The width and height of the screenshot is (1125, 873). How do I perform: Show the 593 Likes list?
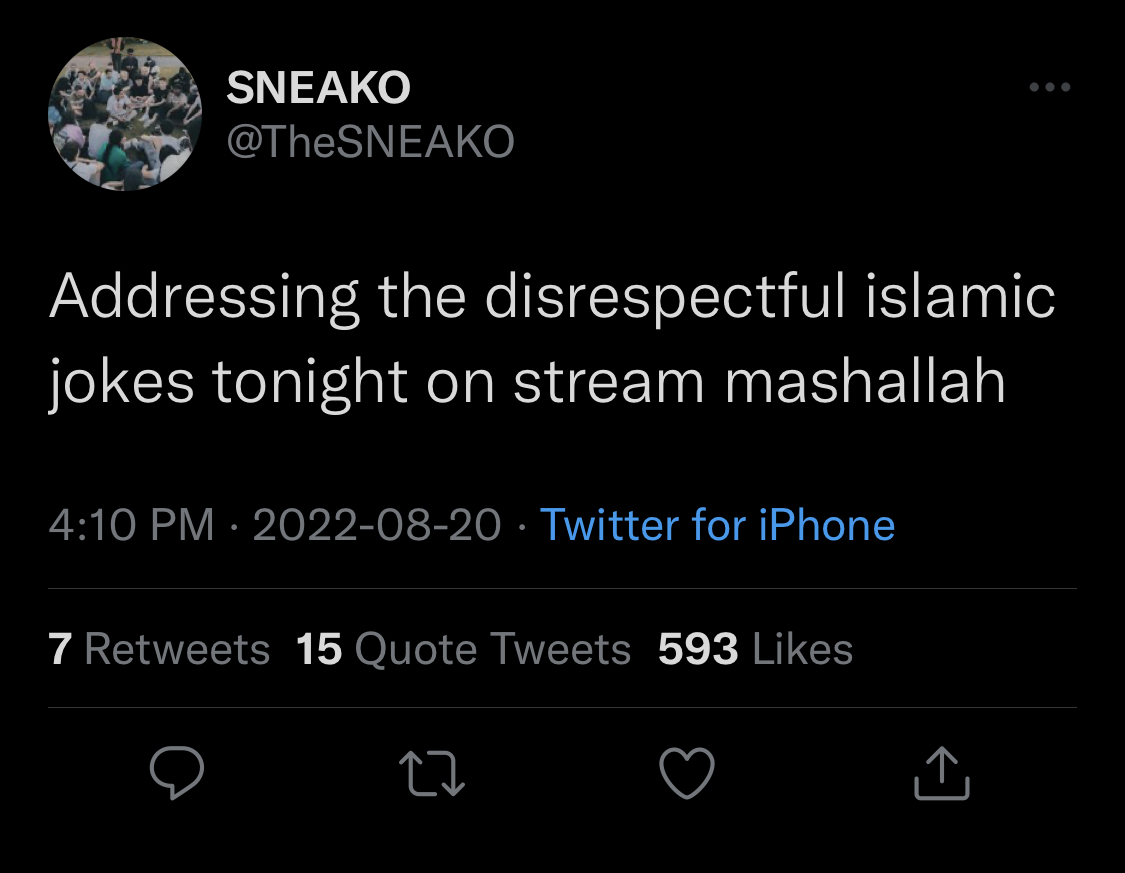point(755,649)
